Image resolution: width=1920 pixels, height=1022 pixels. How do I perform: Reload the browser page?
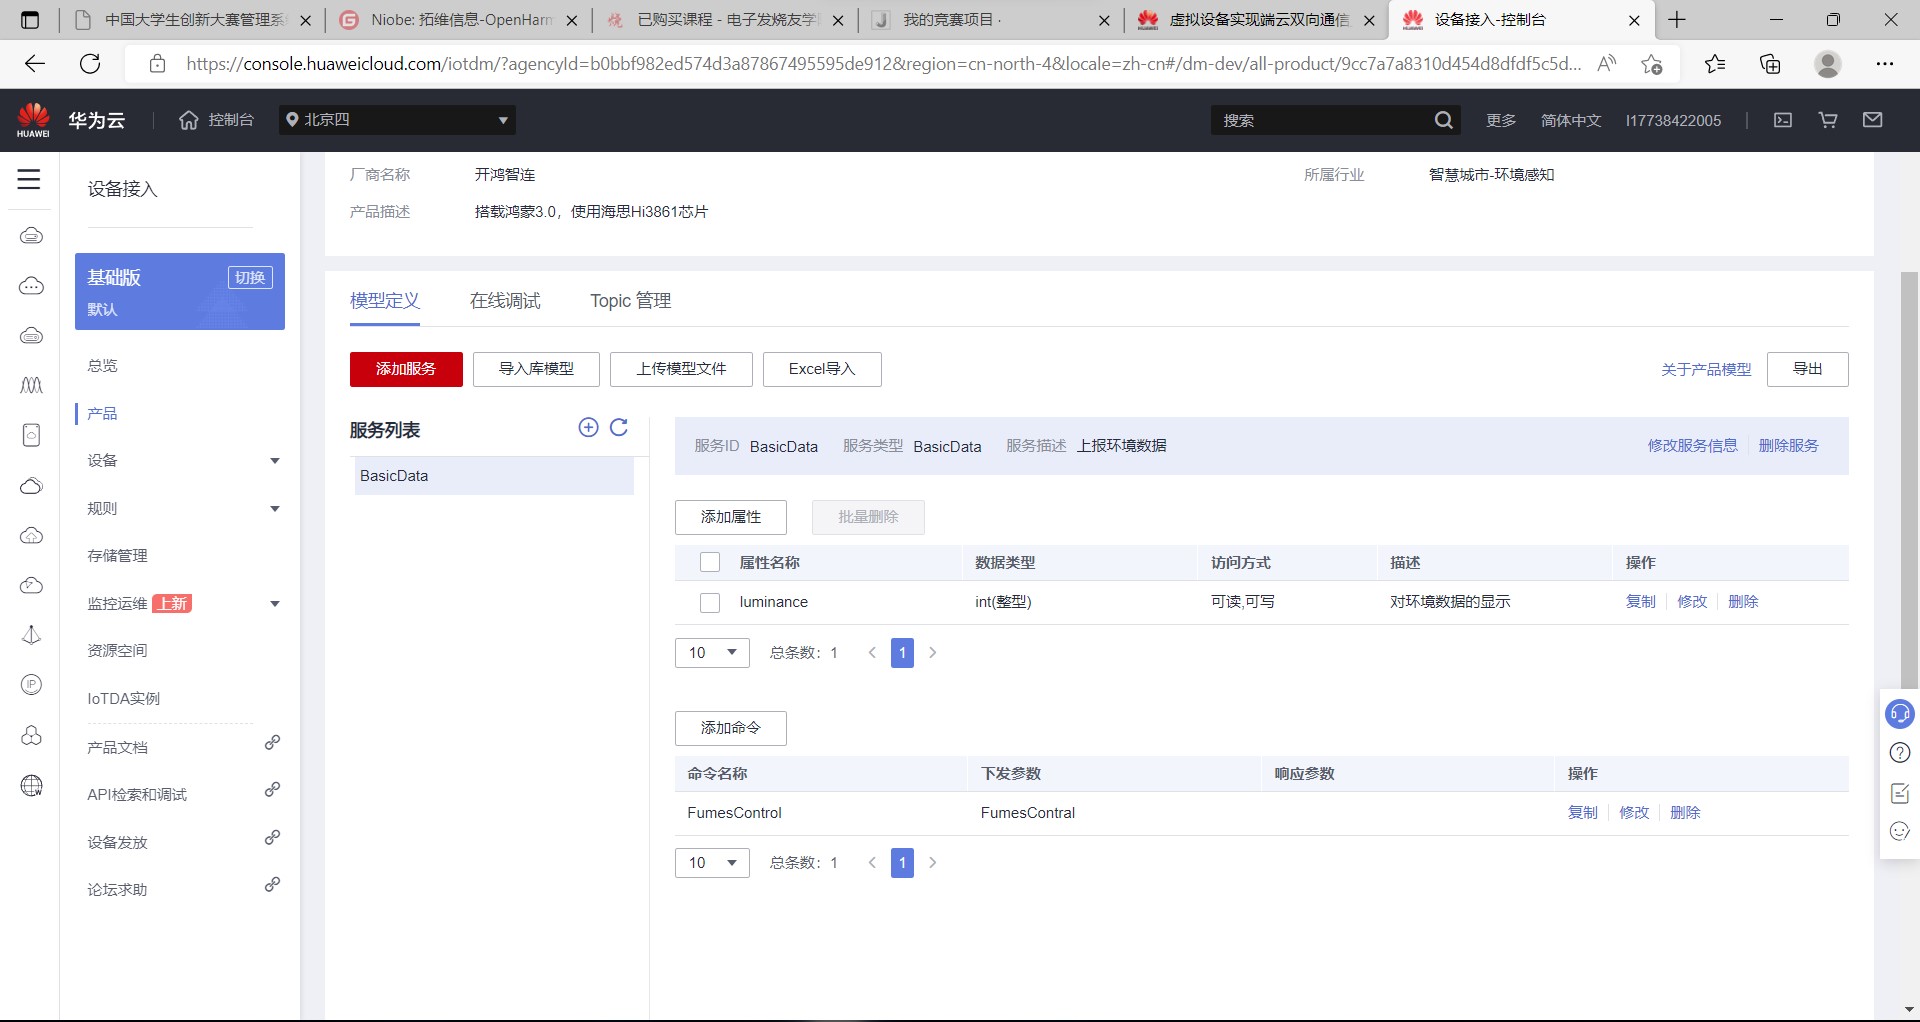pos(90,64)
